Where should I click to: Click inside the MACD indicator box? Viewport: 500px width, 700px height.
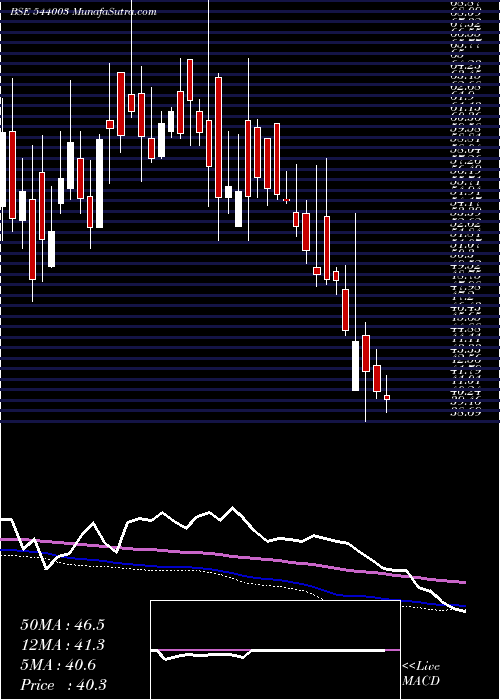pos(275,650)
